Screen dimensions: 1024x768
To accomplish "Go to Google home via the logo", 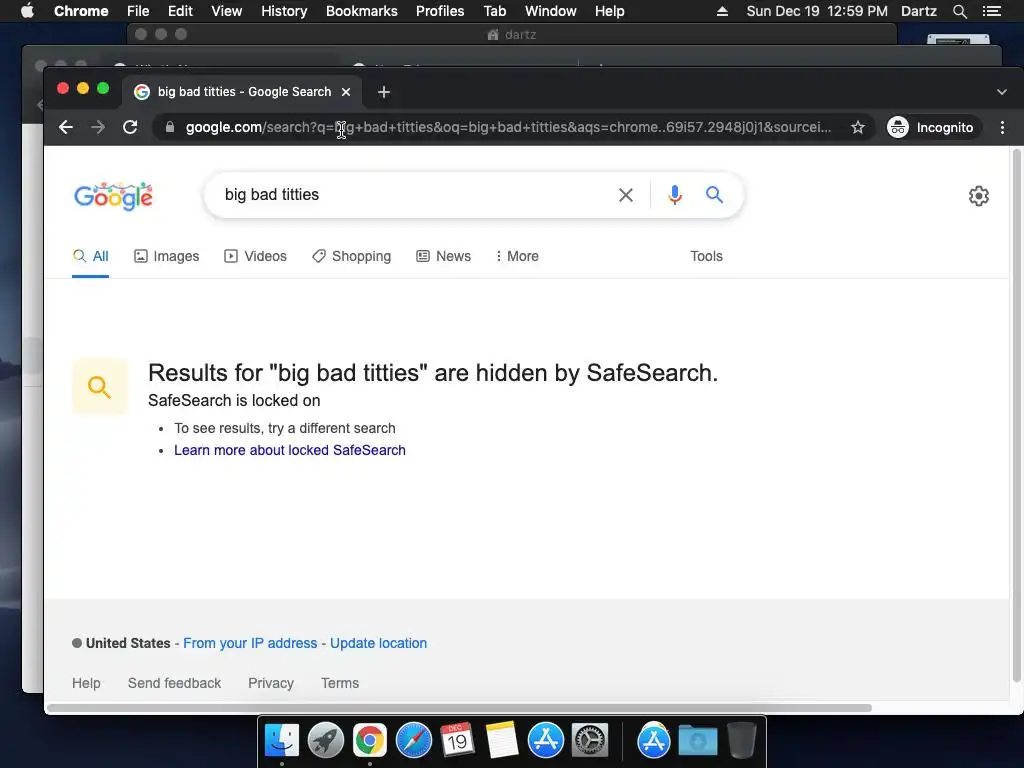I will [x=114, y=196].
